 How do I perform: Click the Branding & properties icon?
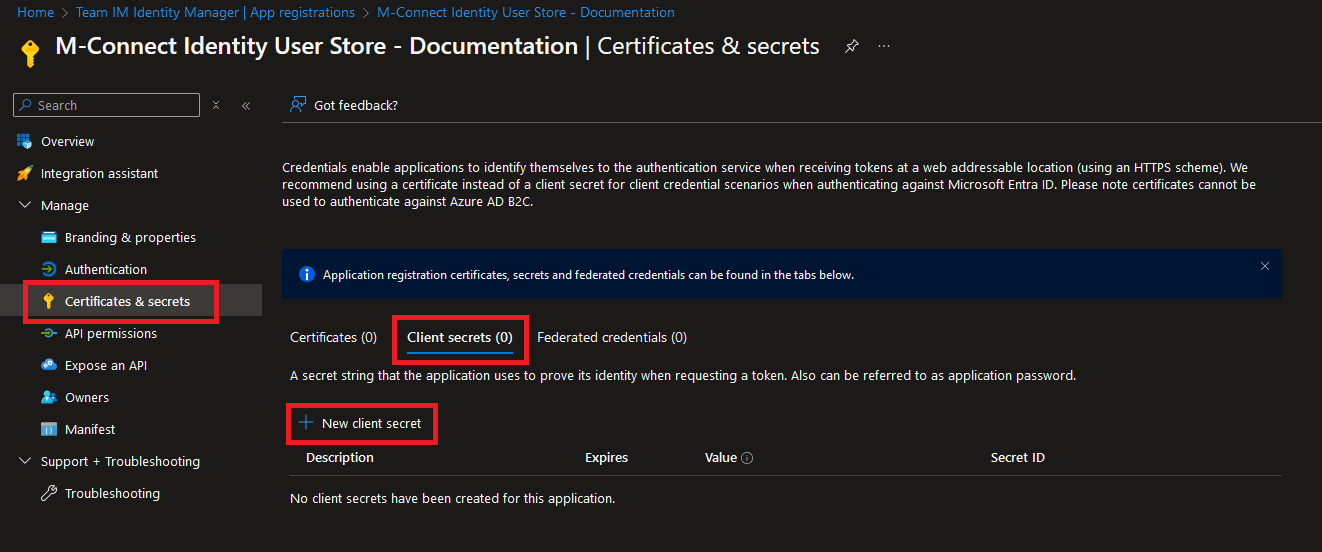click(48, 237)
